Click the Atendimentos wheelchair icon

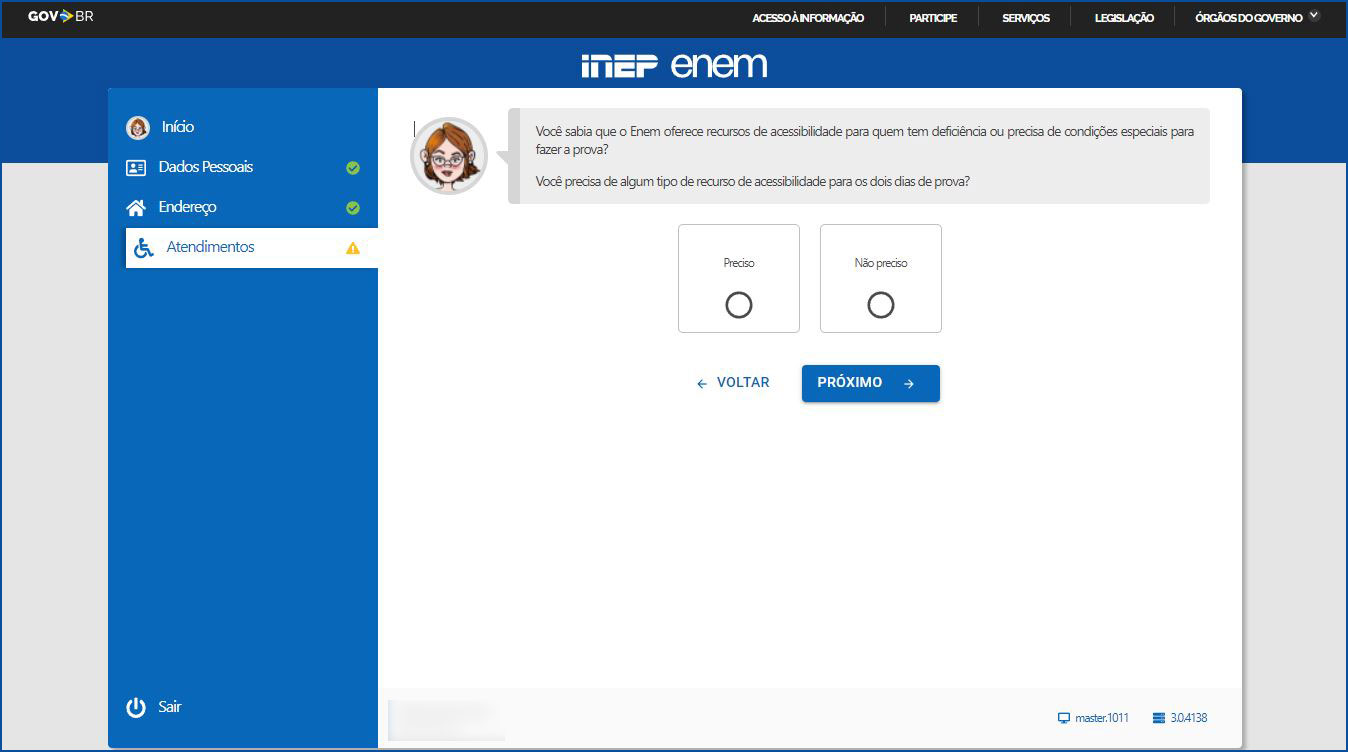[144, 248]
